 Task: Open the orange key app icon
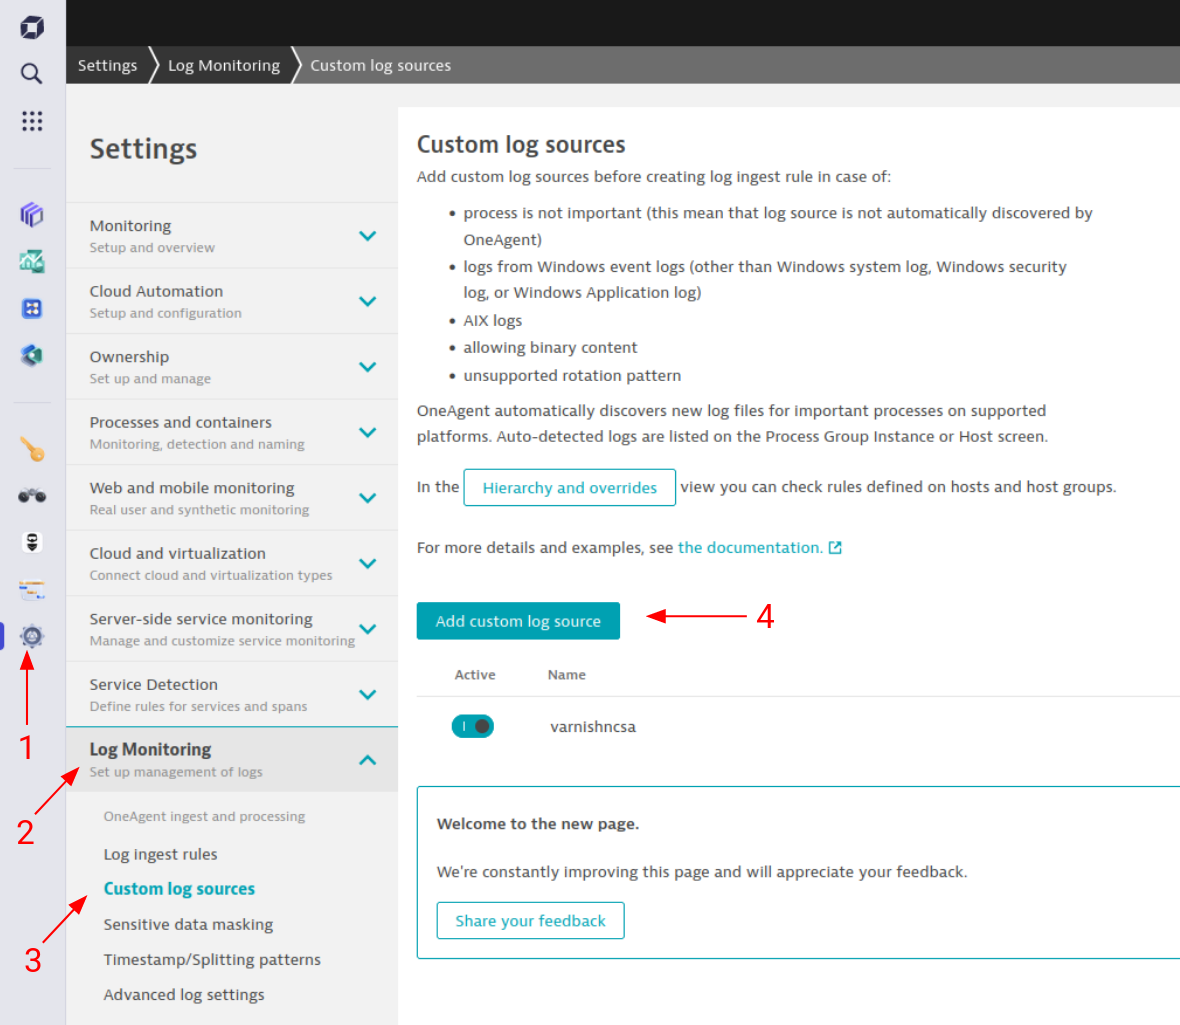[x=32, y=449]
